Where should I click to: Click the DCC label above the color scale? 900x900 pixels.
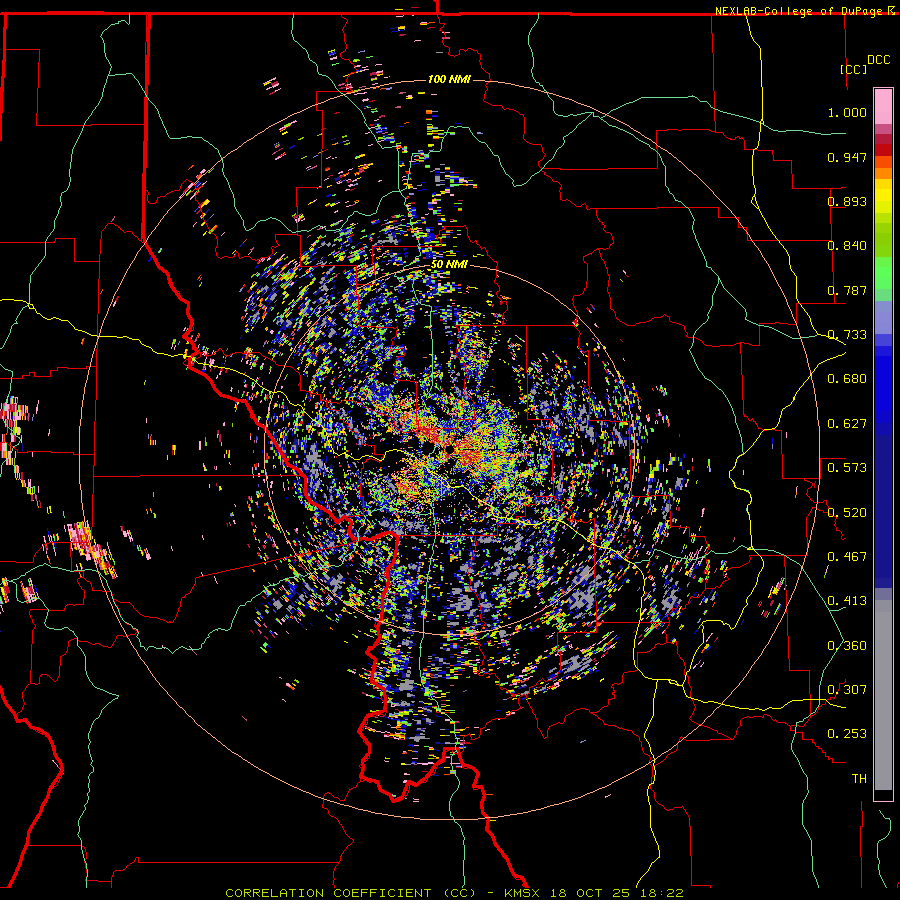tap(878, 60)
